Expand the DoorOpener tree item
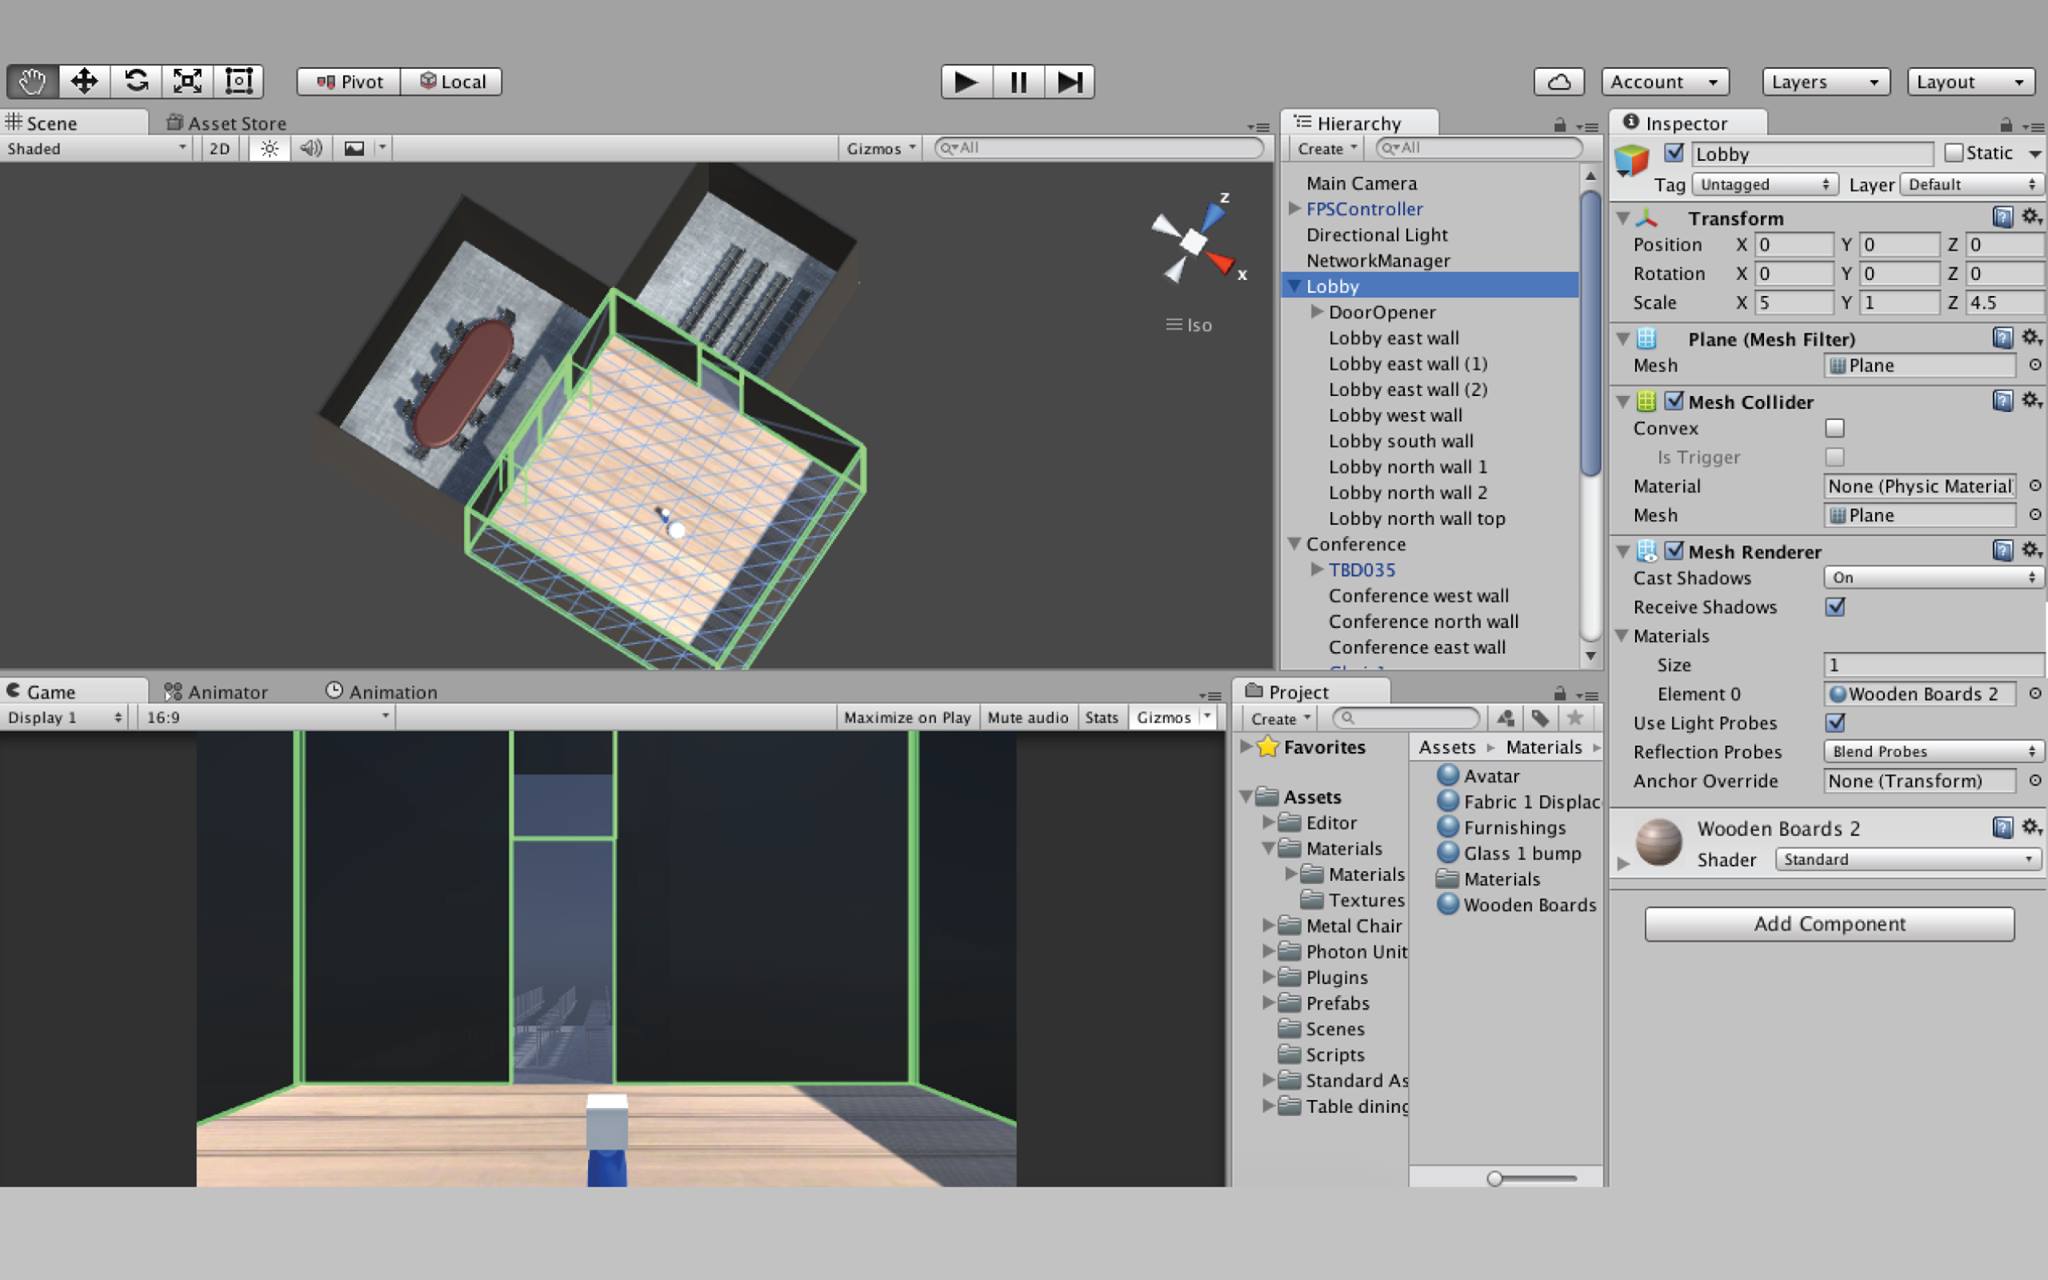Image resolution: width=2048 pixels, height=1280 pixels. pyautogui.click(x=1317, y=312)
